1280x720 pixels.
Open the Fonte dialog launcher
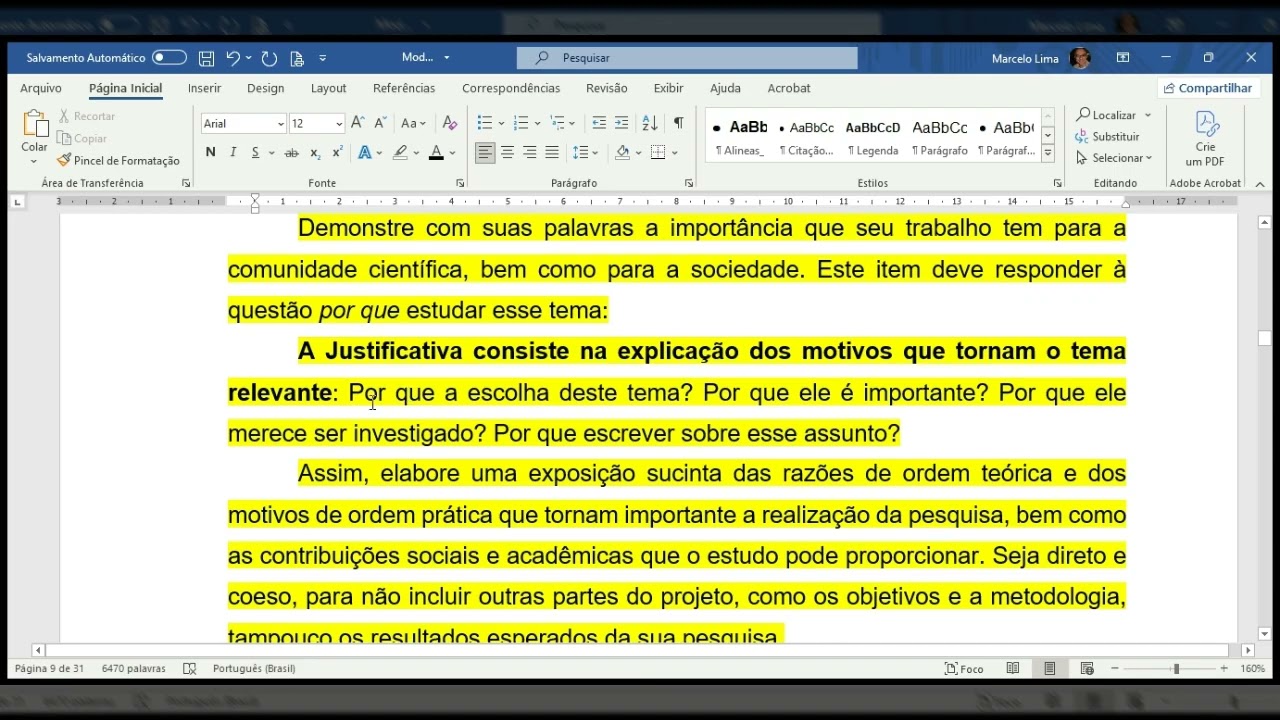(460, 184)
